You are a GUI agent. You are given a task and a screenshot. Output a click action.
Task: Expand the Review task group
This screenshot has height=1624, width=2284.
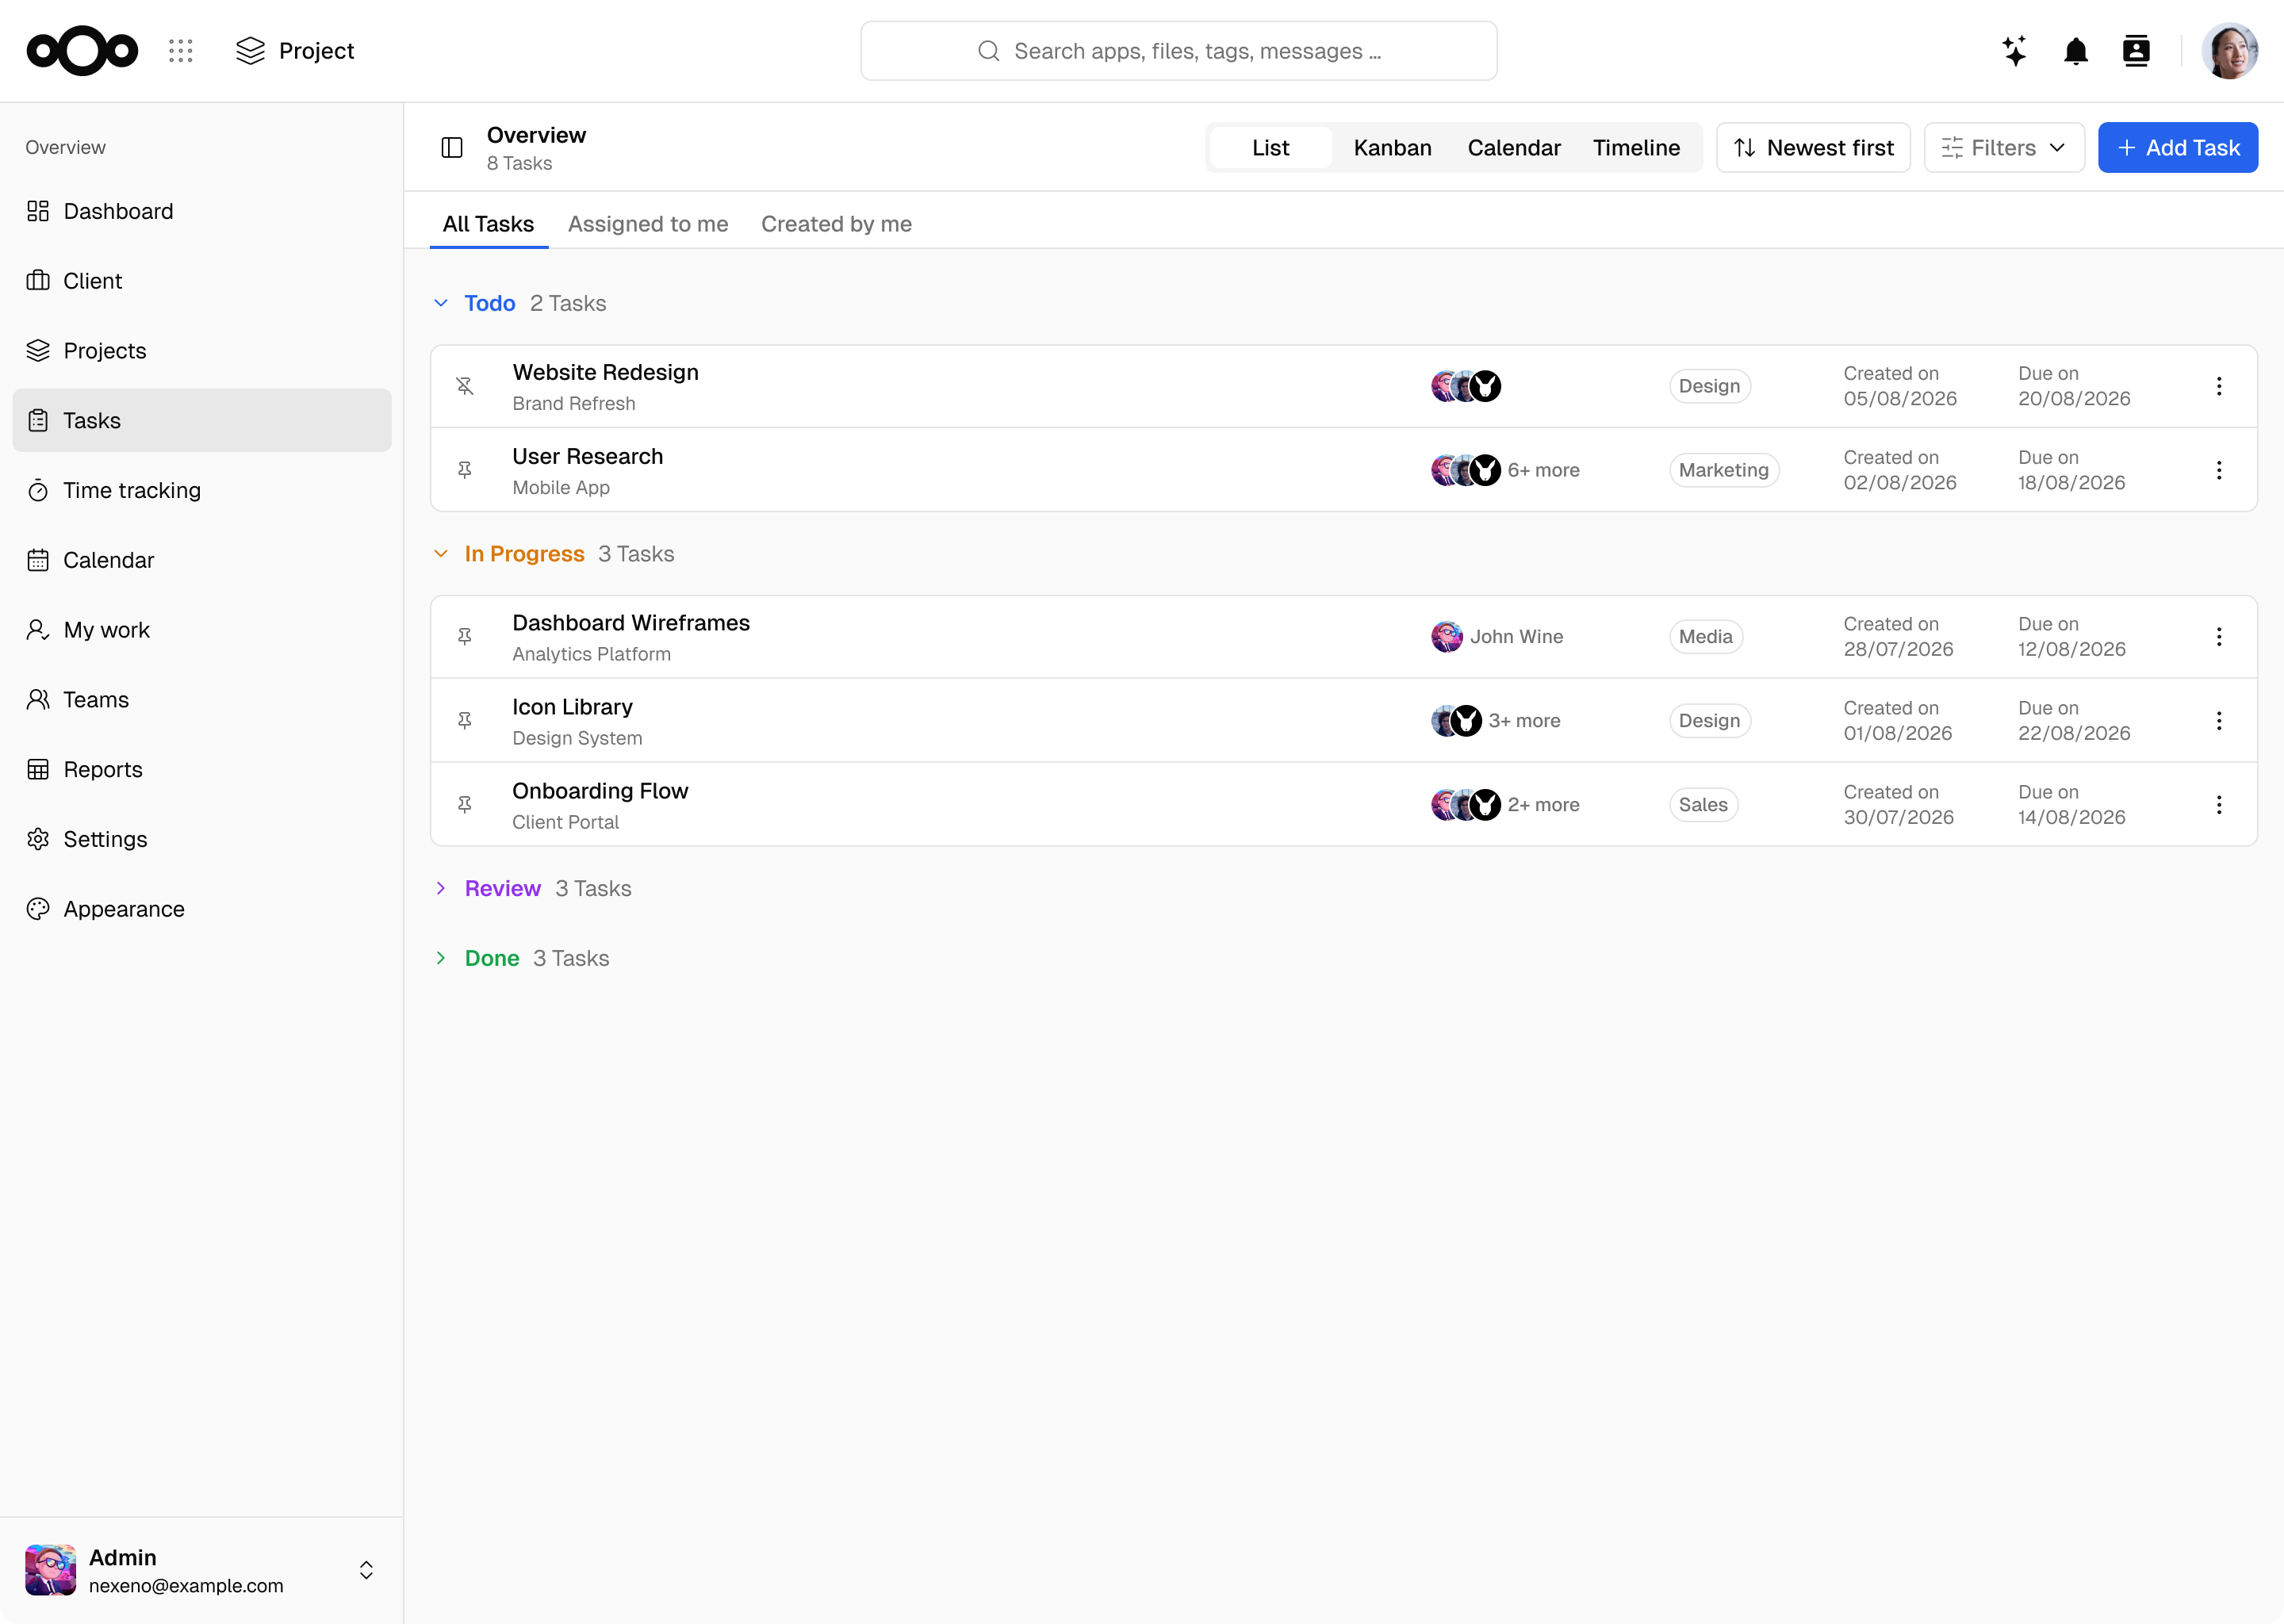coord(441,888)
